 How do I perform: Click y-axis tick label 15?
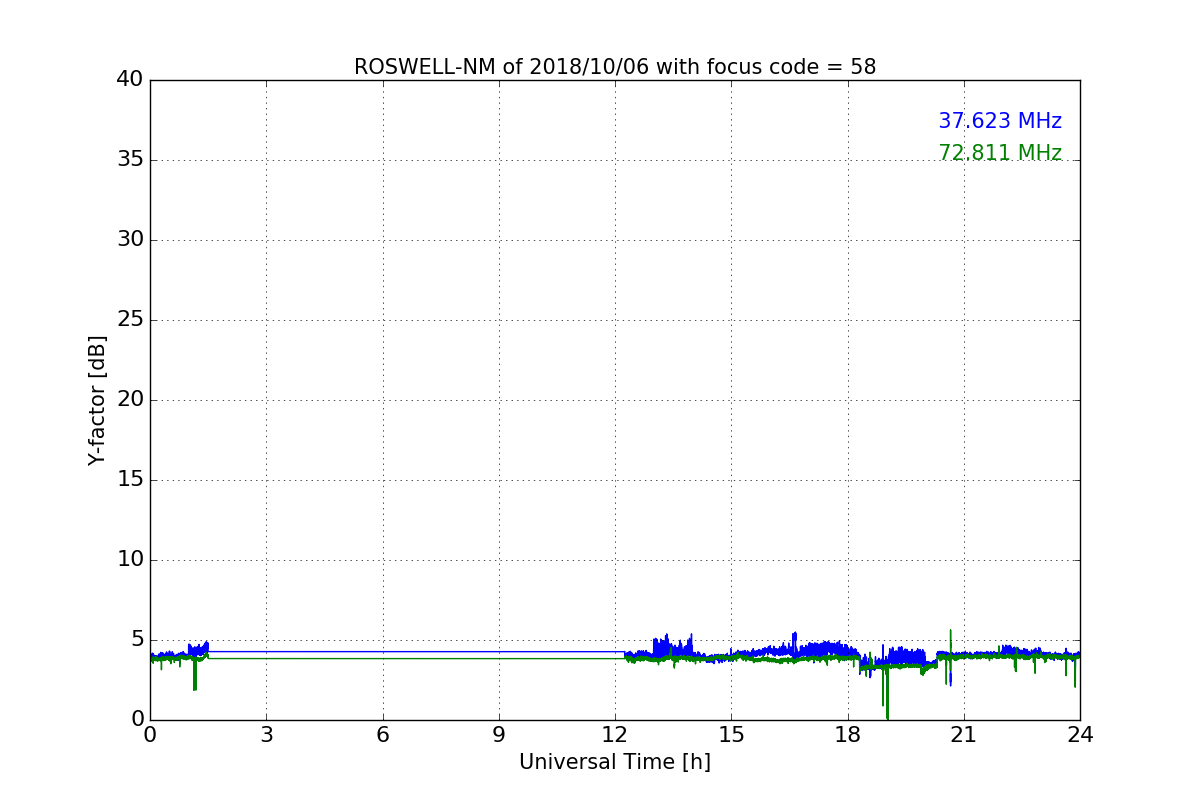point(130,480)
